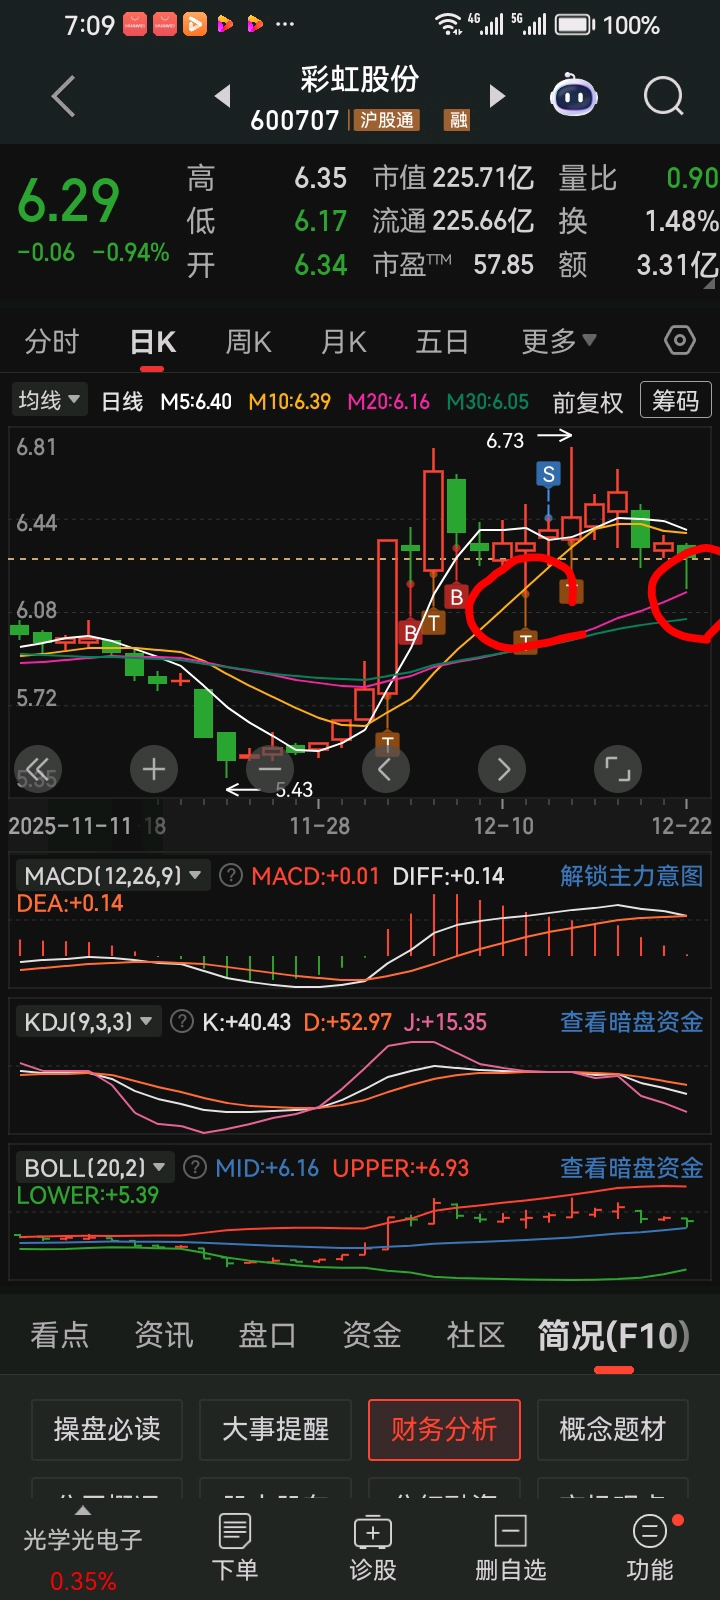Tap stock name 彩虹股份
The image size is (720, 1600).
point(359,78)
